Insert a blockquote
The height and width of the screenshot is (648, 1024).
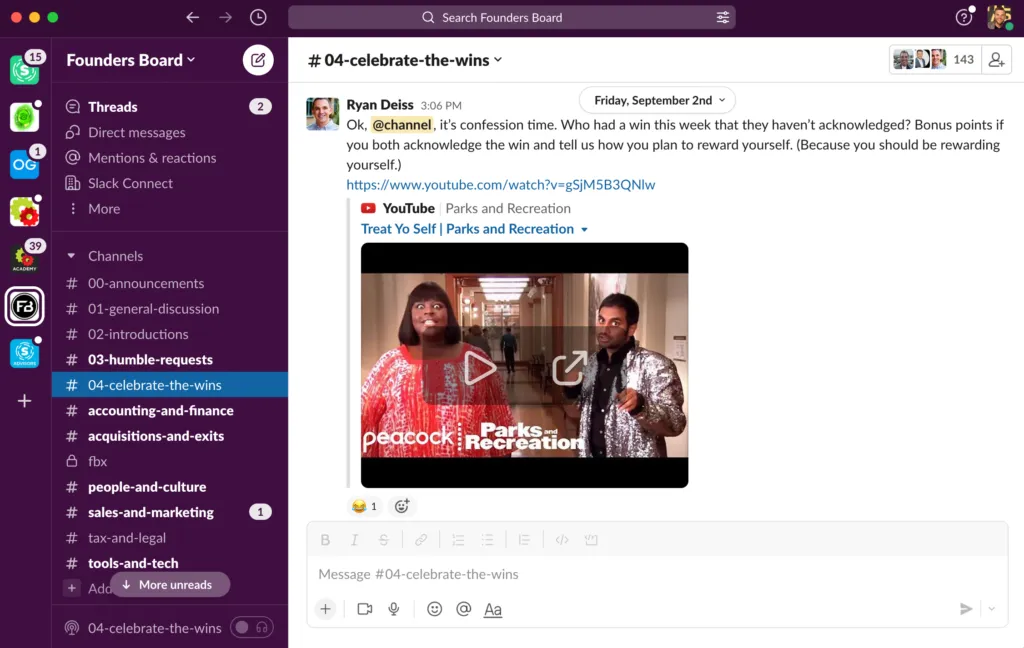coord(524,540)
